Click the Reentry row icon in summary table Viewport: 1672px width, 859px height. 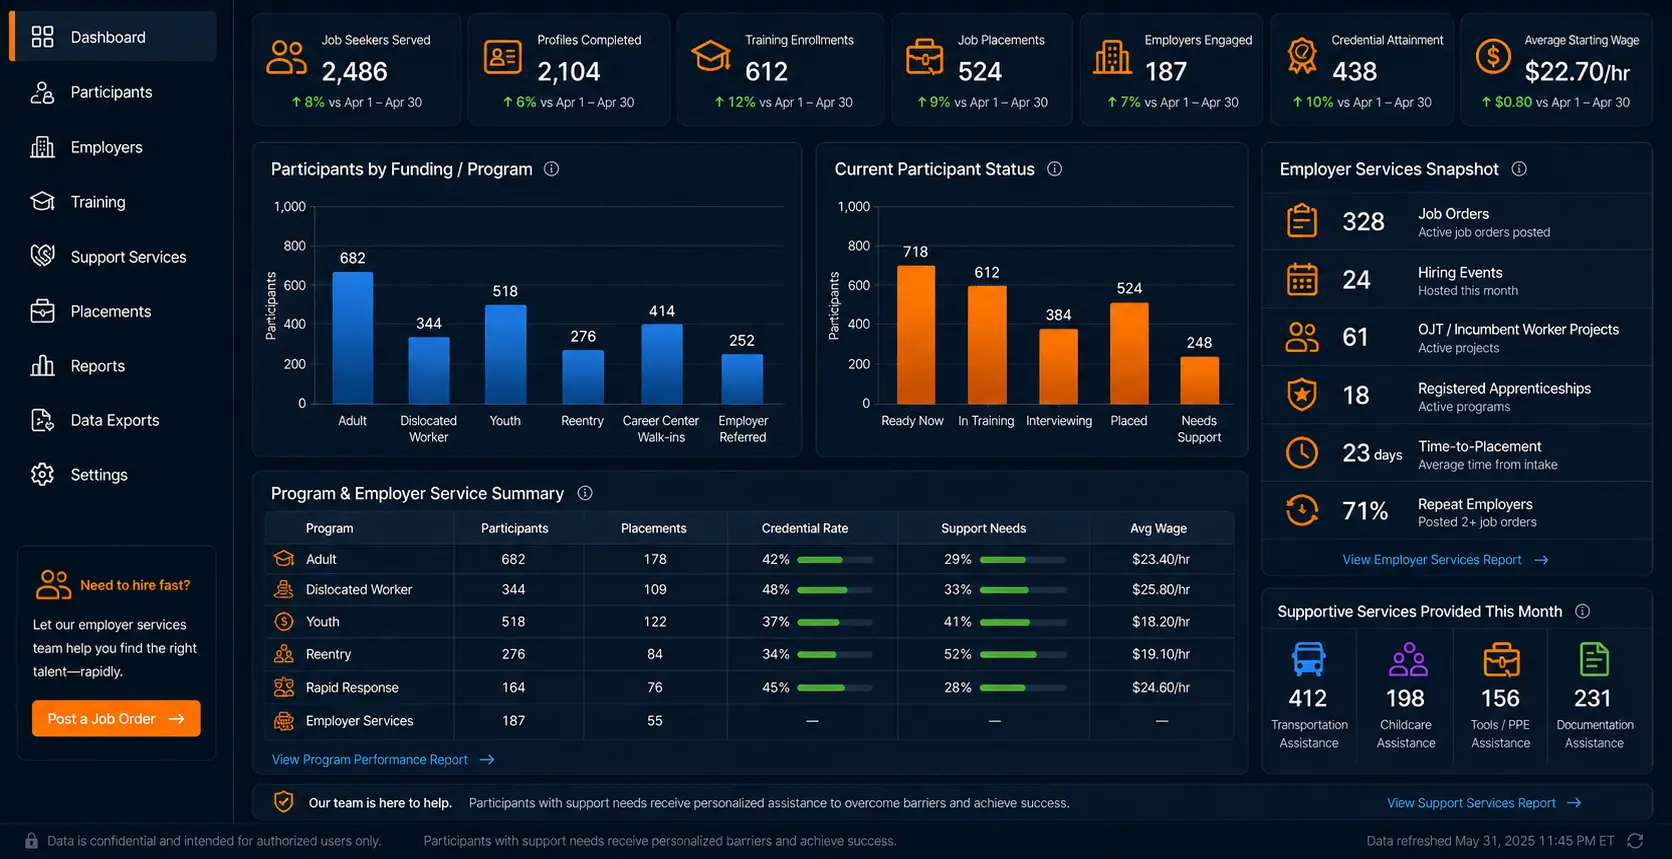(284, 654)
